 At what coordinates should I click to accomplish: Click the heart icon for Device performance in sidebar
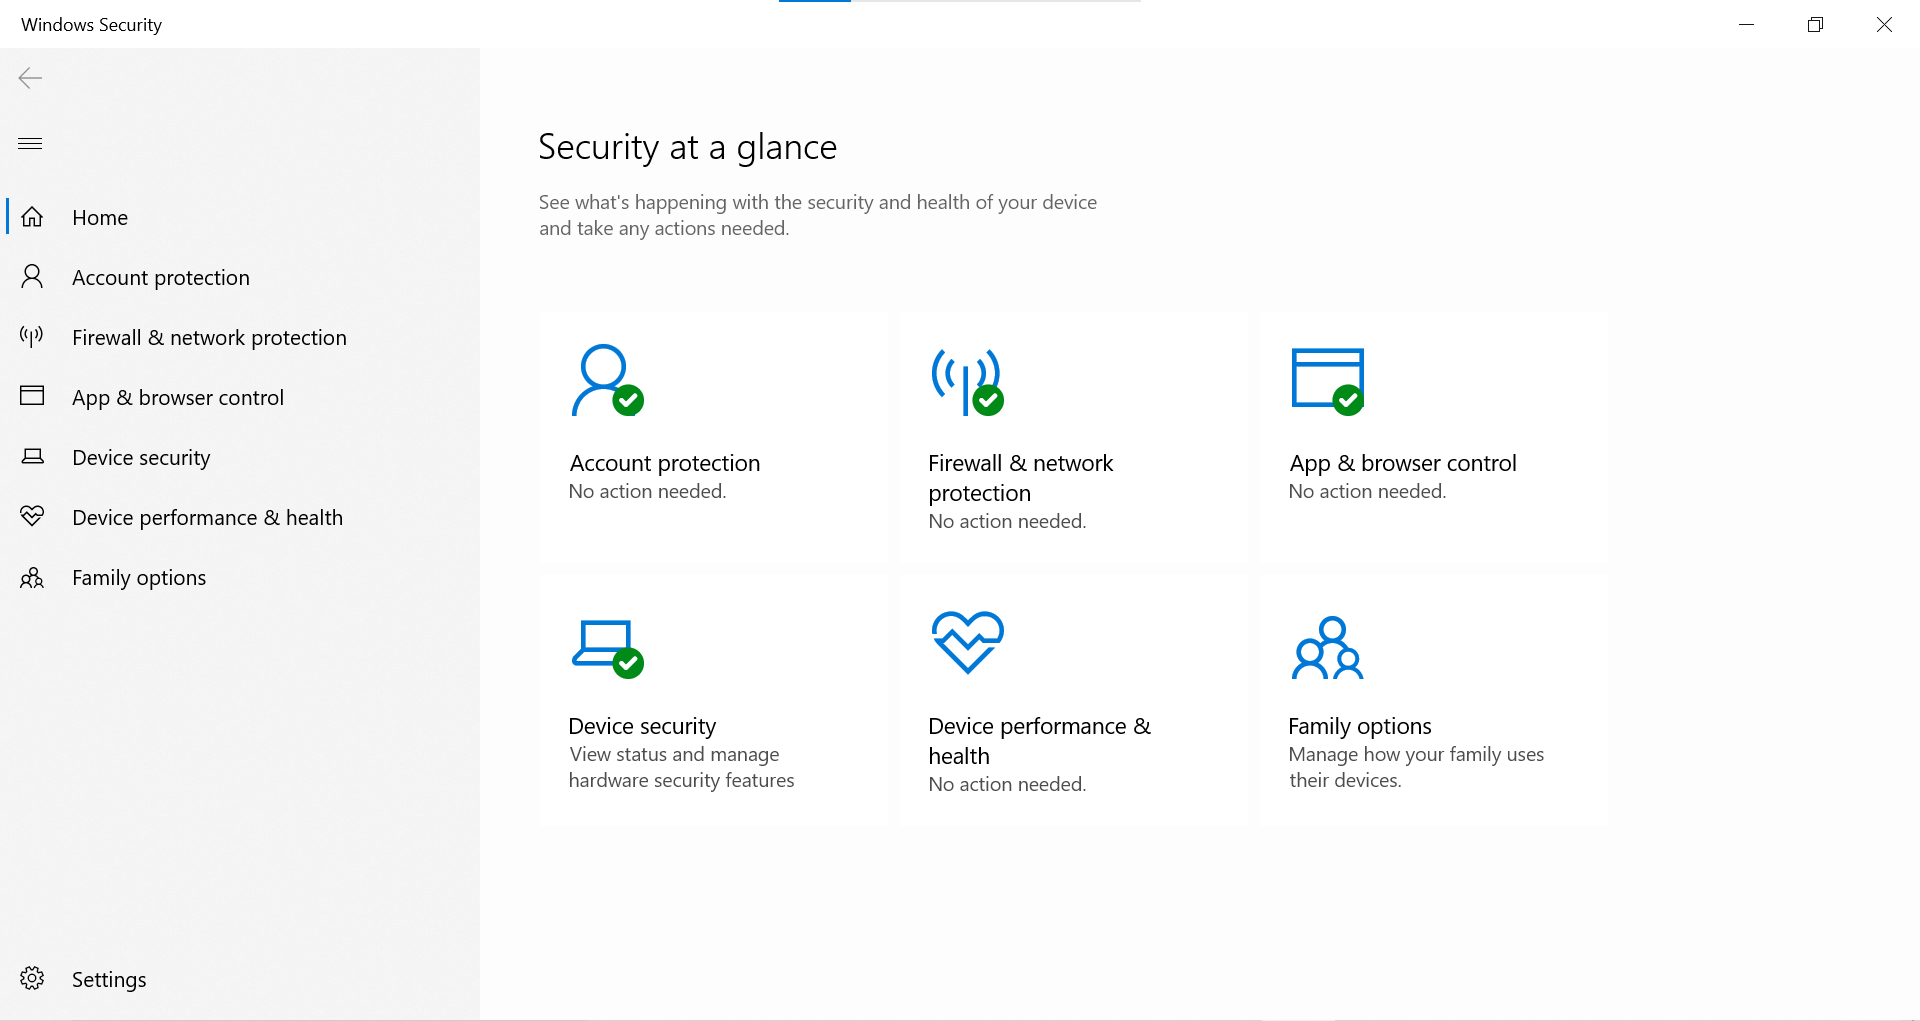click(x=32, y=516)
